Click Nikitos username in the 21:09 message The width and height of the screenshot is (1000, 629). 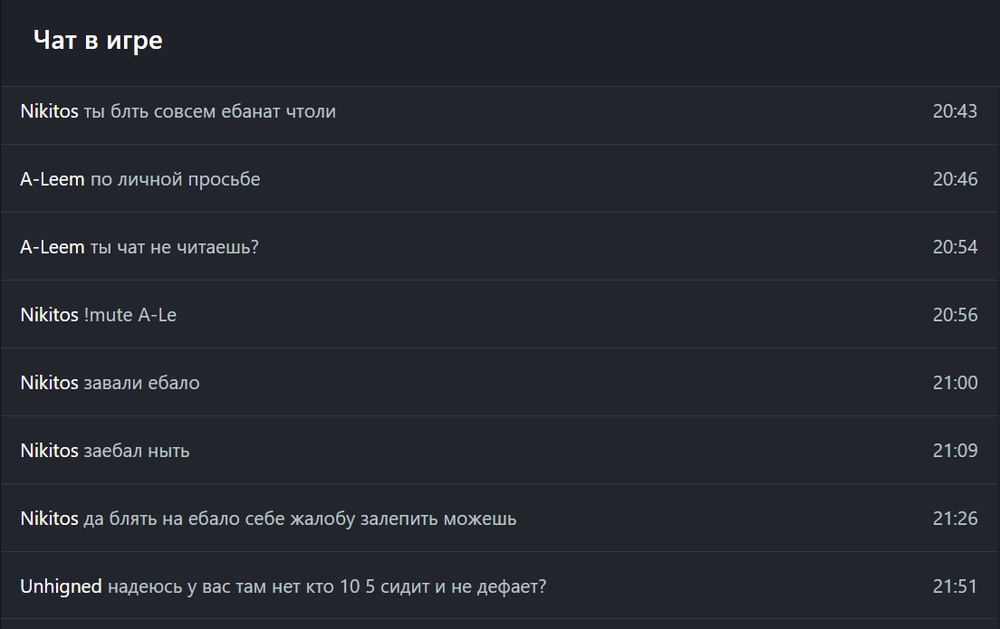click(49, 451)
